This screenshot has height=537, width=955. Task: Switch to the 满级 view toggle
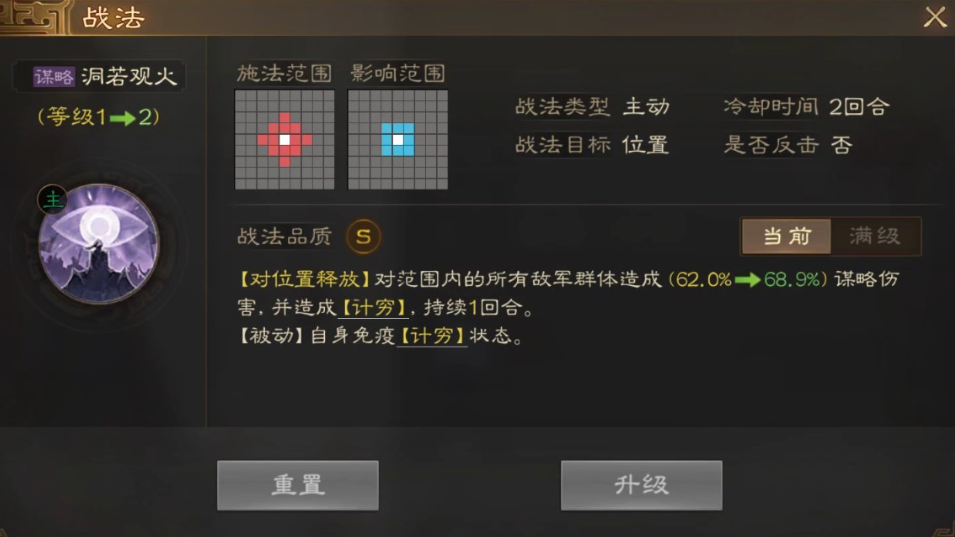tap(875, 236)
